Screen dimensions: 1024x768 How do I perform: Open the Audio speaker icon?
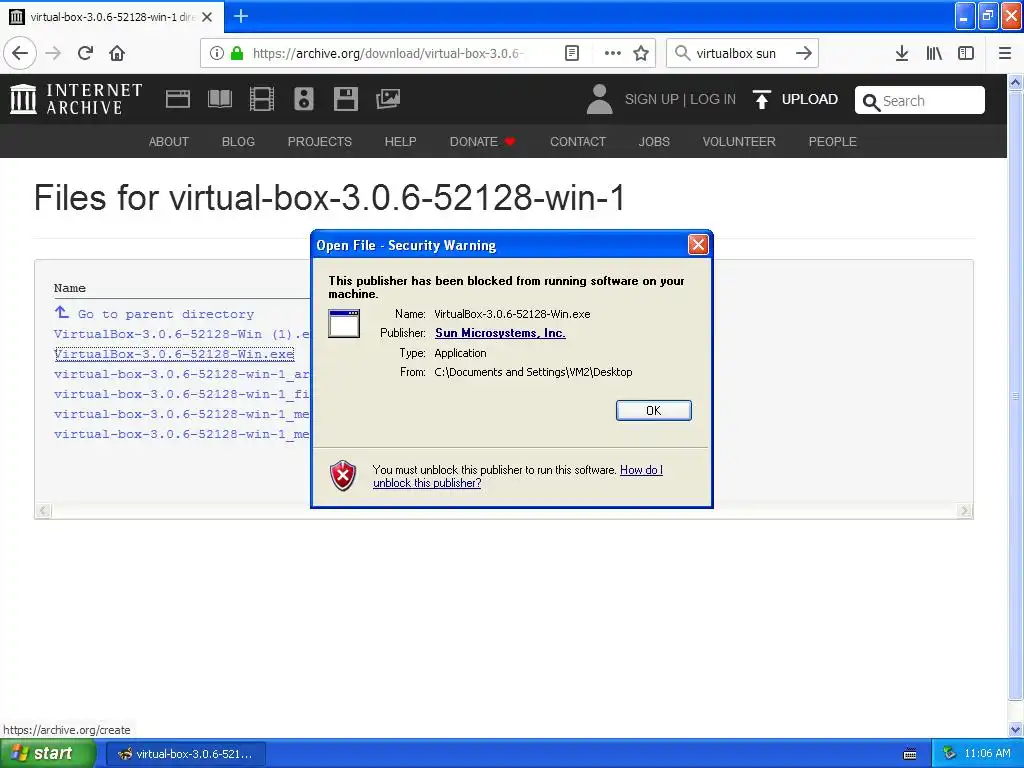[x=304, y=99]
